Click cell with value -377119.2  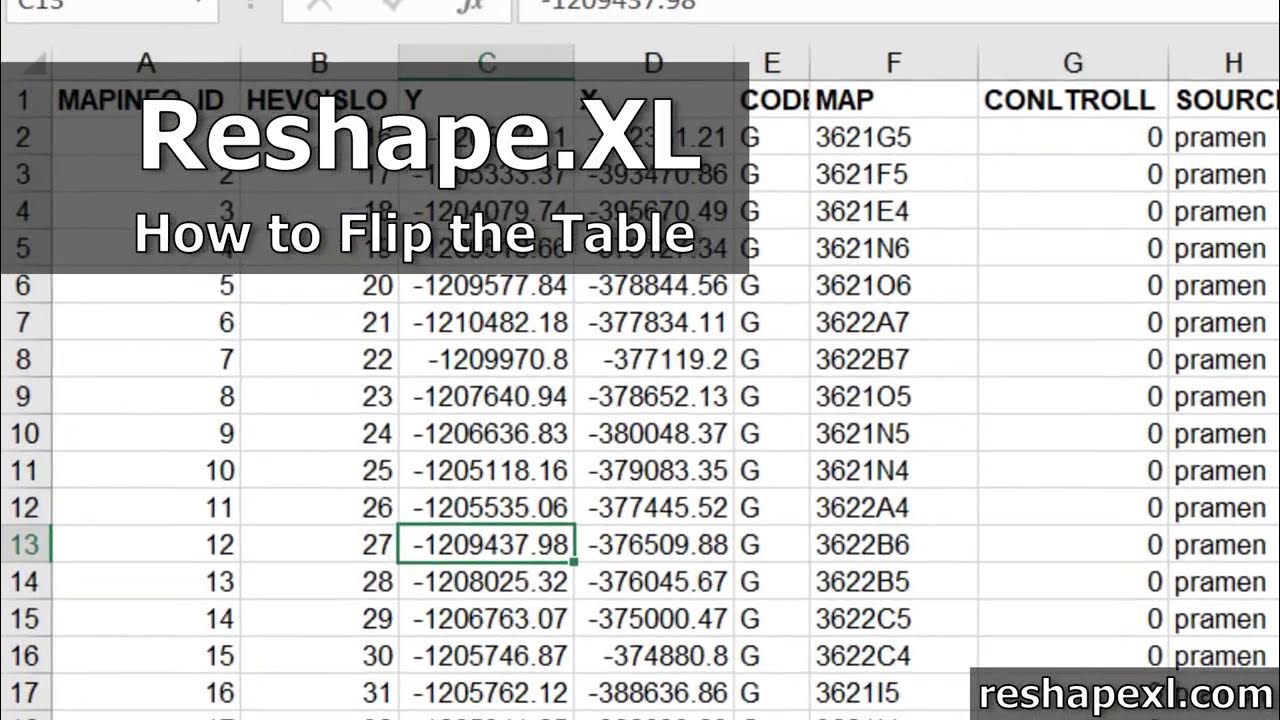coord(654,360)
